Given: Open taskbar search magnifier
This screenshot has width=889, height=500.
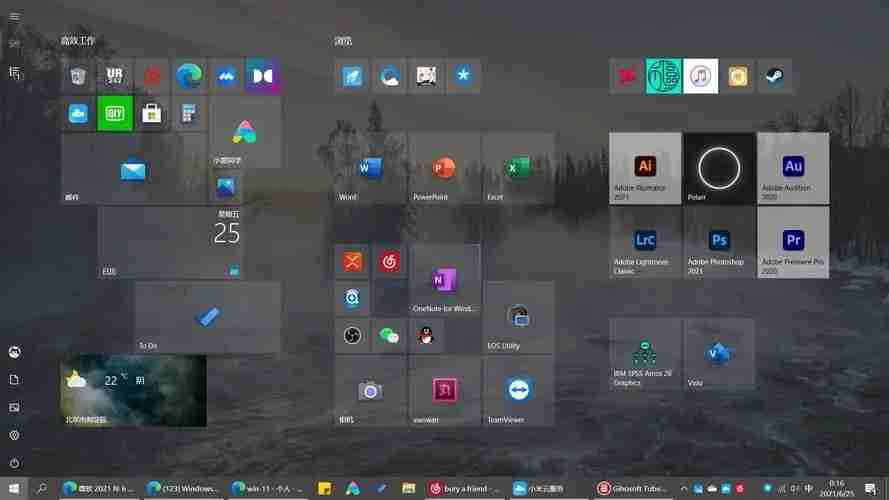Looking at the screenshot, I should point(42,488).
